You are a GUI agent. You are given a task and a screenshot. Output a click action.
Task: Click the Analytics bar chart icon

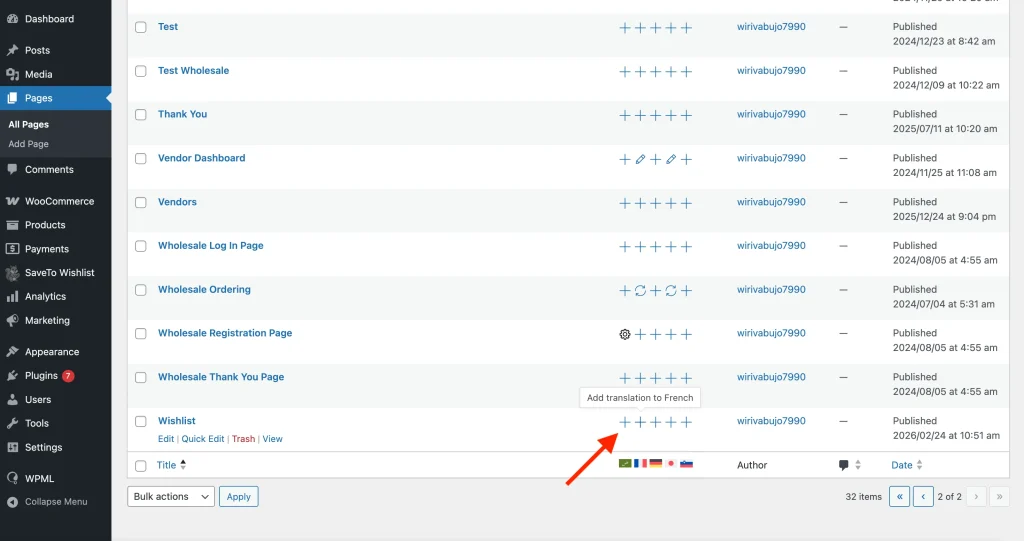pyautogui.click(x=12, y=297)
